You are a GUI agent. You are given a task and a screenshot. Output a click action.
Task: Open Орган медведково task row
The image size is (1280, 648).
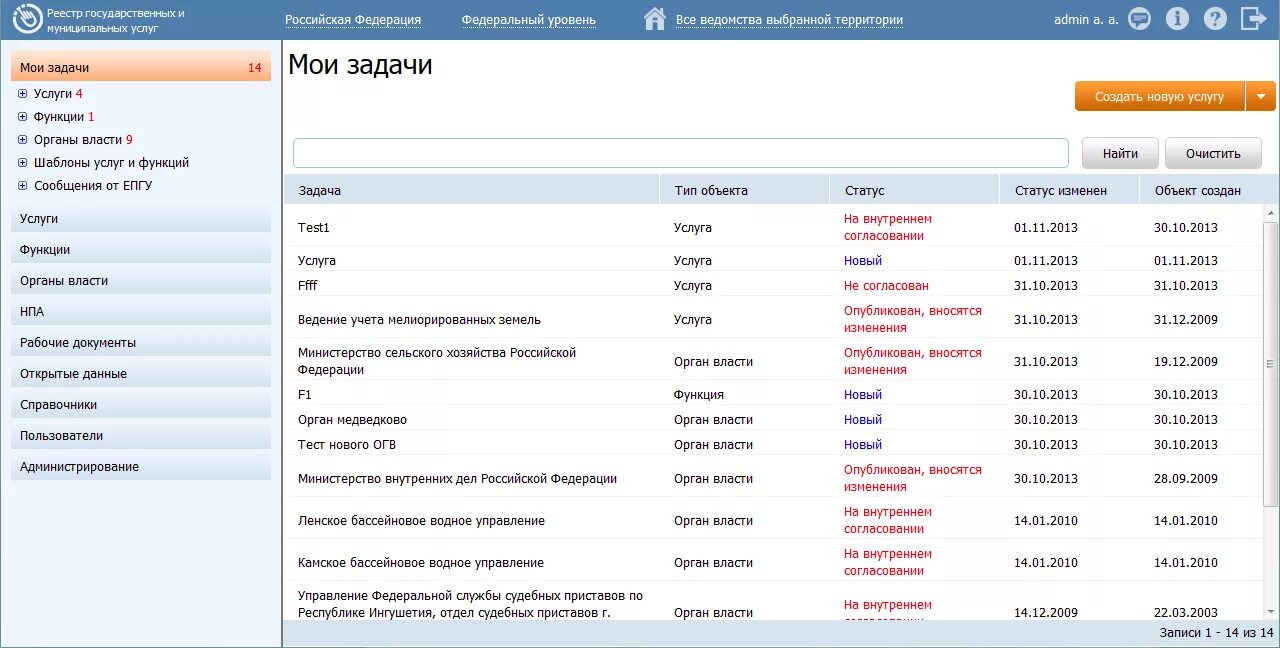pos(774,419)
